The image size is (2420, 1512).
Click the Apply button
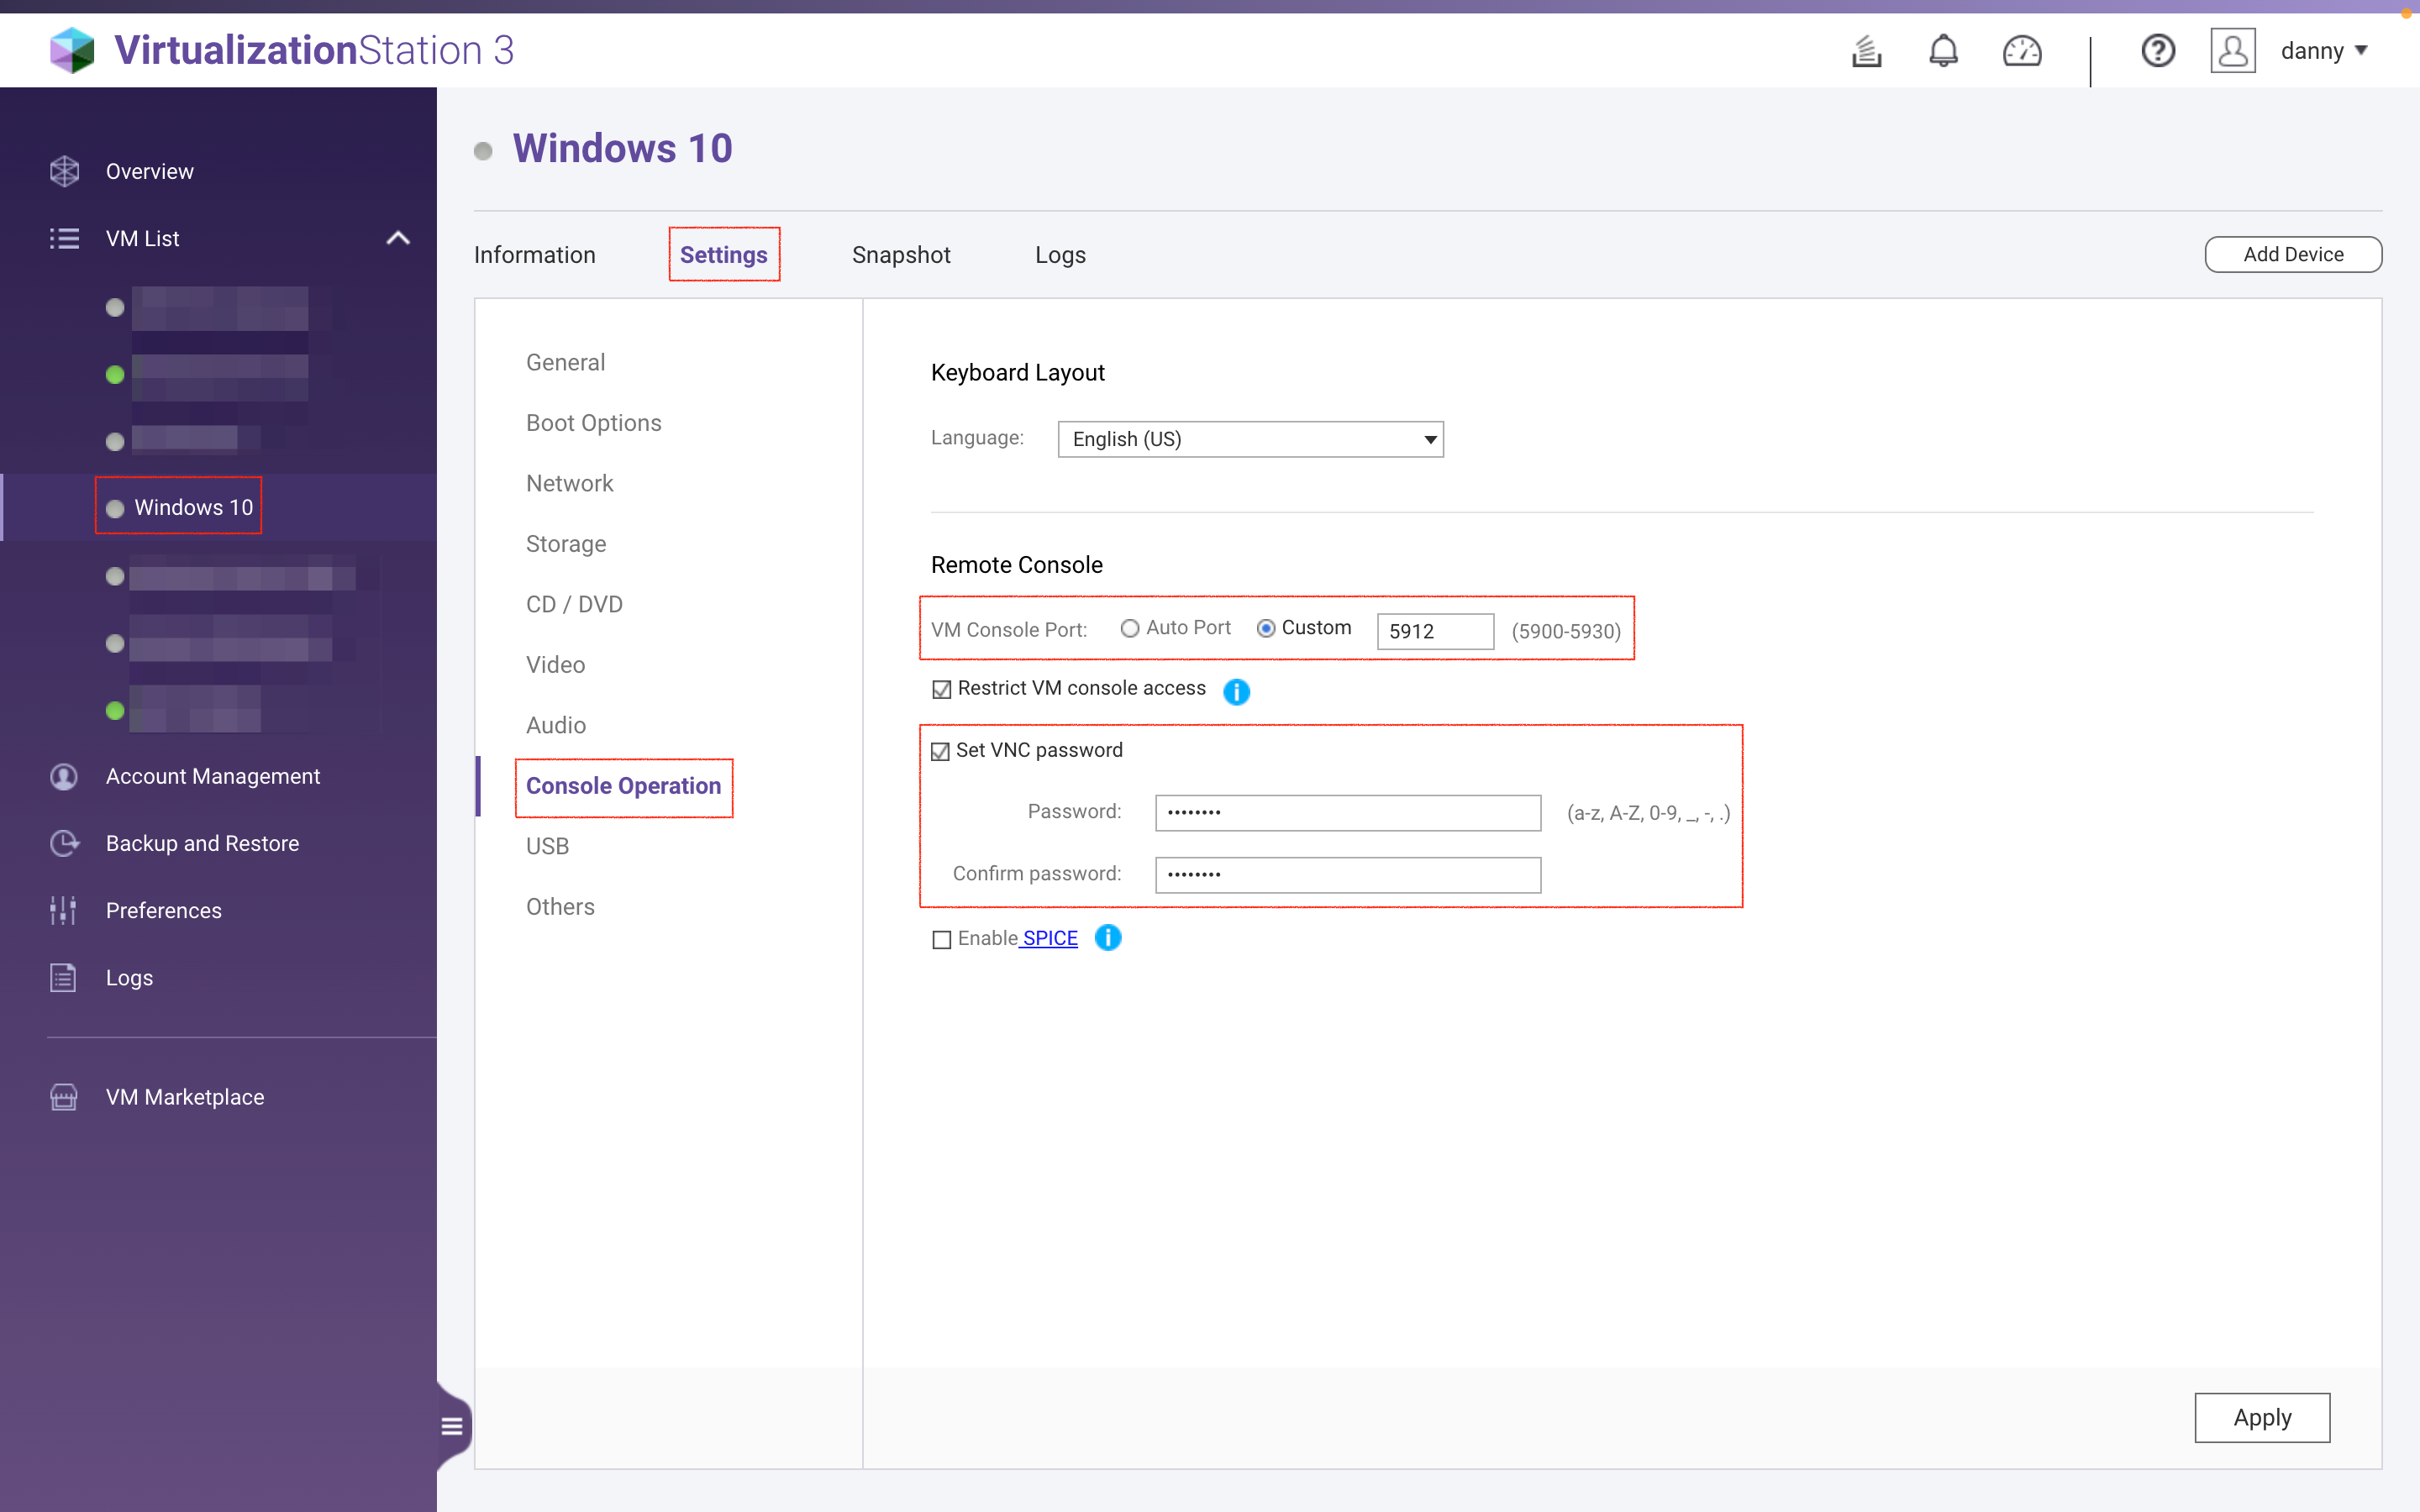tap(2262, 1417)
